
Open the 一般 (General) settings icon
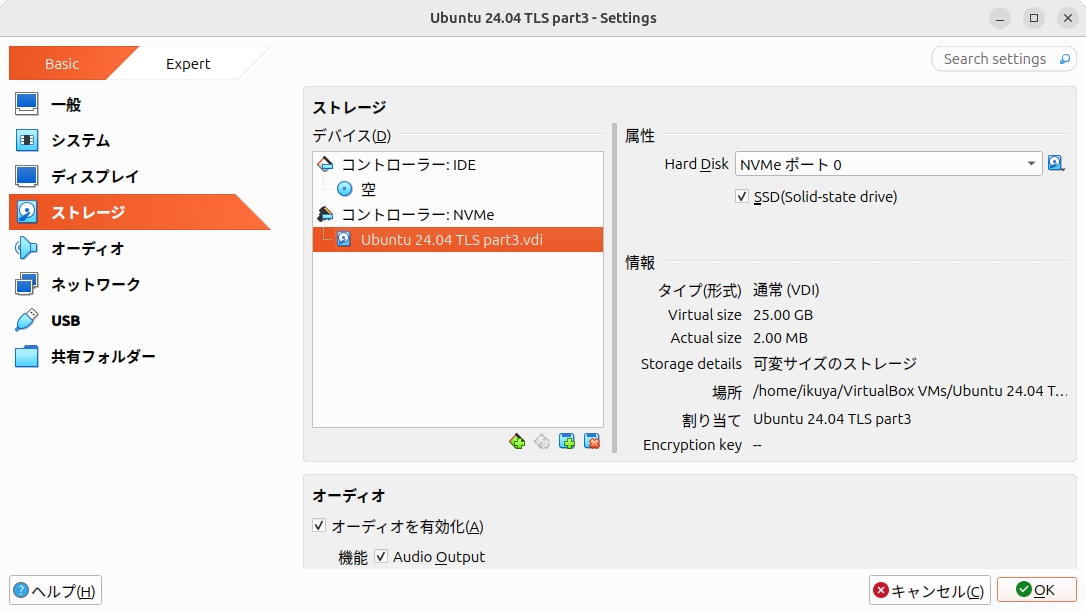pyautogui.click(x=26, y=105)
